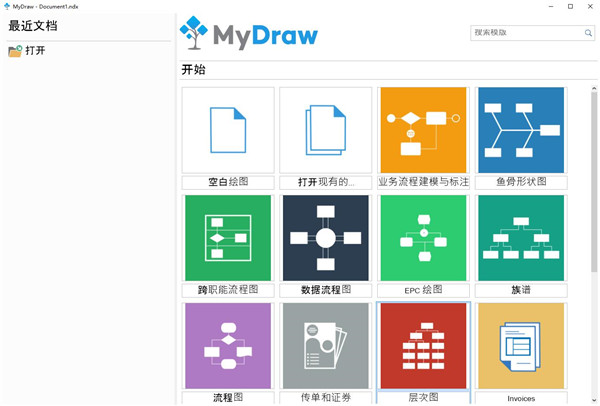This screenshot has width=600, height=406.
Task: Select the yellow Invoices template icon
Action: pyautogui.click(x=521, y=346)
